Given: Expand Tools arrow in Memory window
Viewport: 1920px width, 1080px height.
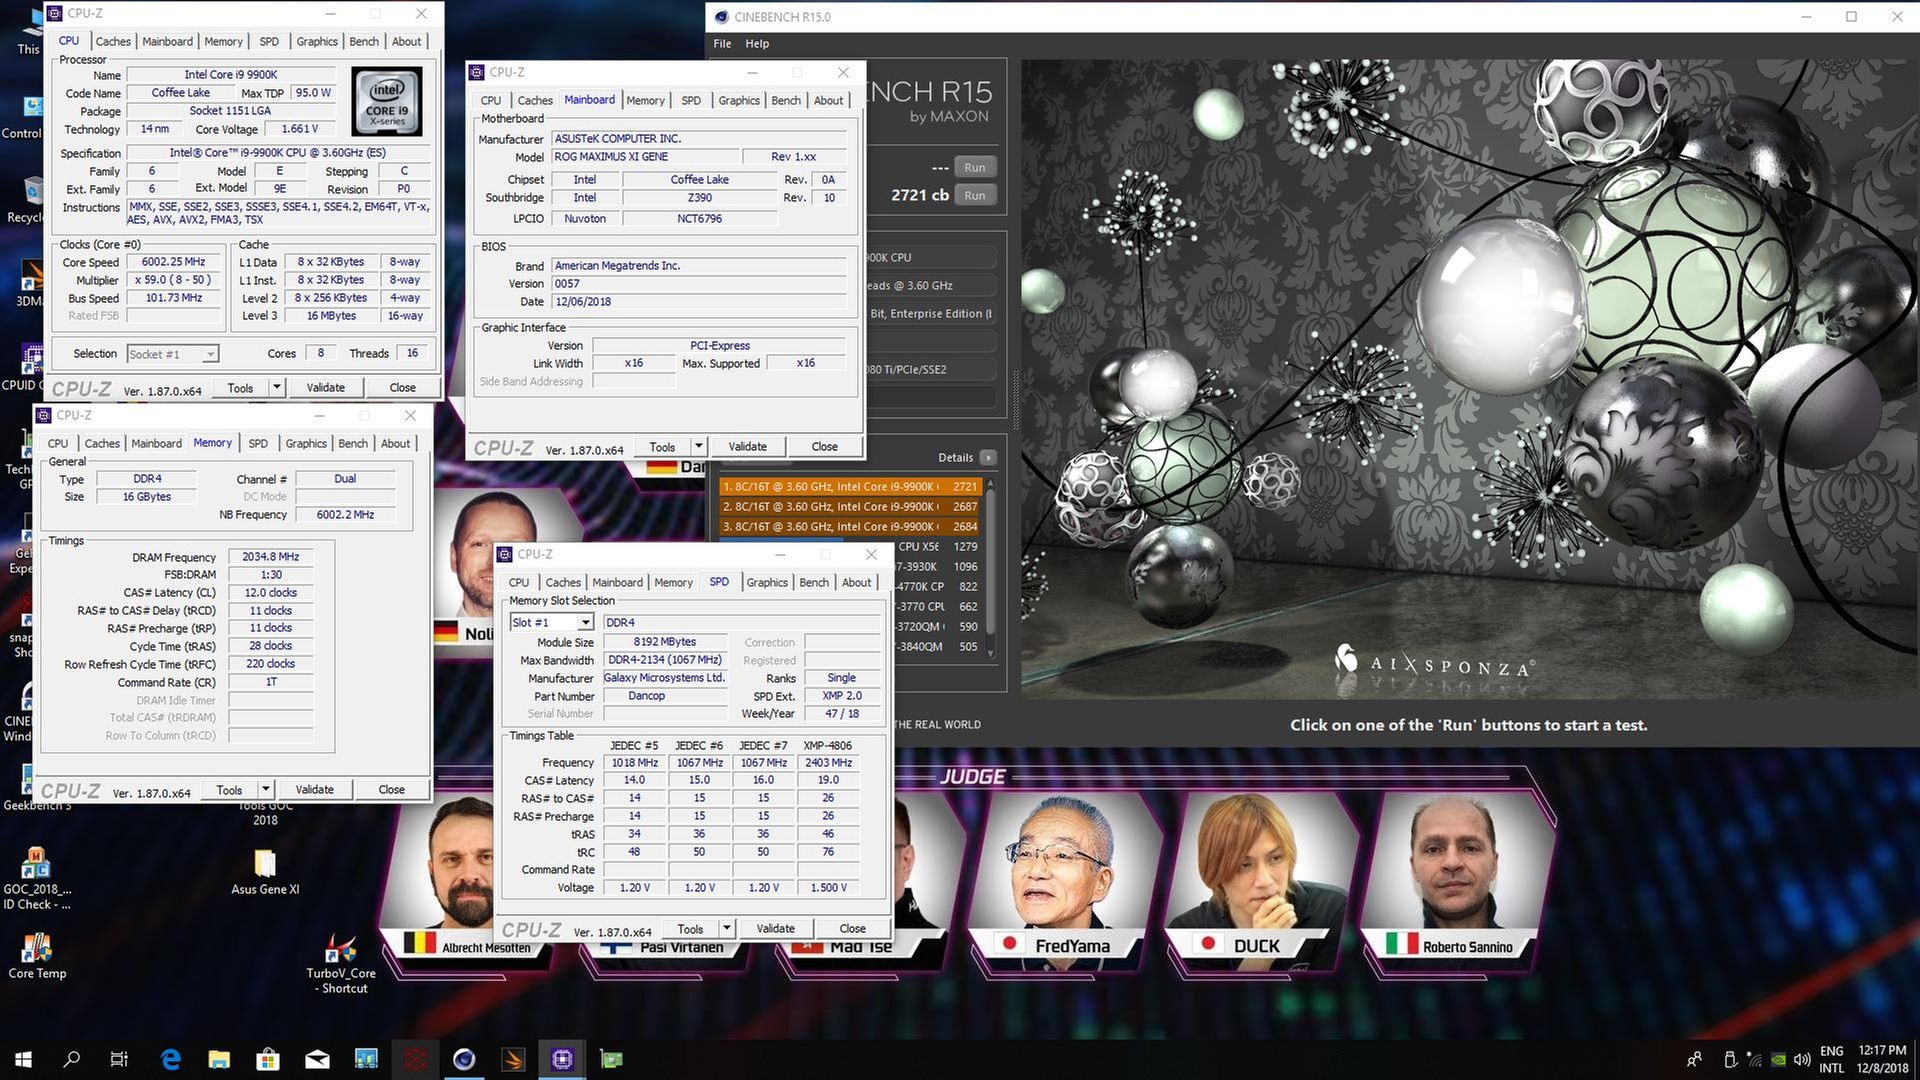Looking at the screenshot, I should (x=265, y=789).
